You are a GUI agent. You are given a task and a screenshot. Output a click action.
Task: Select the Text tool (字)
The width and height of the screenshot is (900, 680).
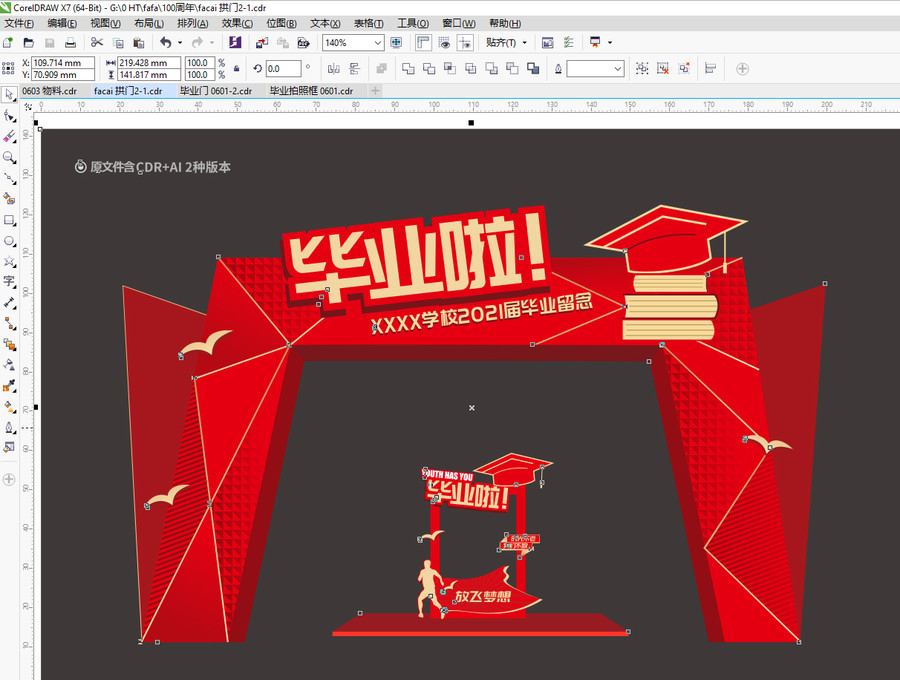coord(9,281)
